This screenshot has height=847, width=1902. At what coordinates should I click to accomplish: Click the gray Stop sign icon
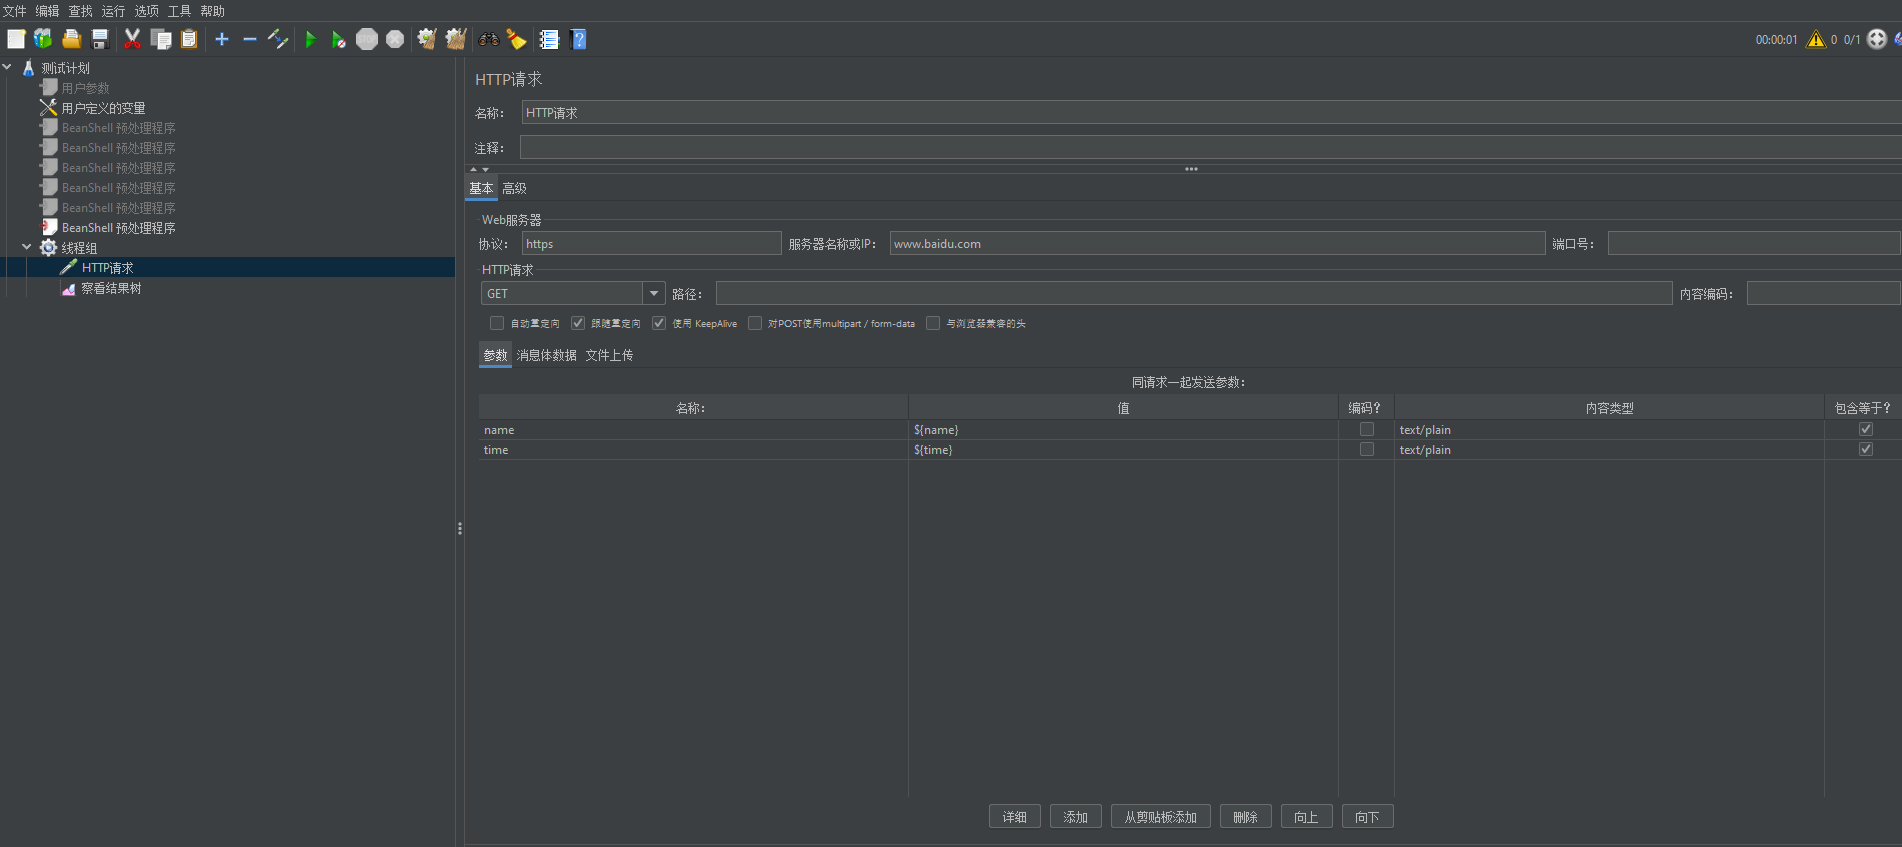[367, 39]
